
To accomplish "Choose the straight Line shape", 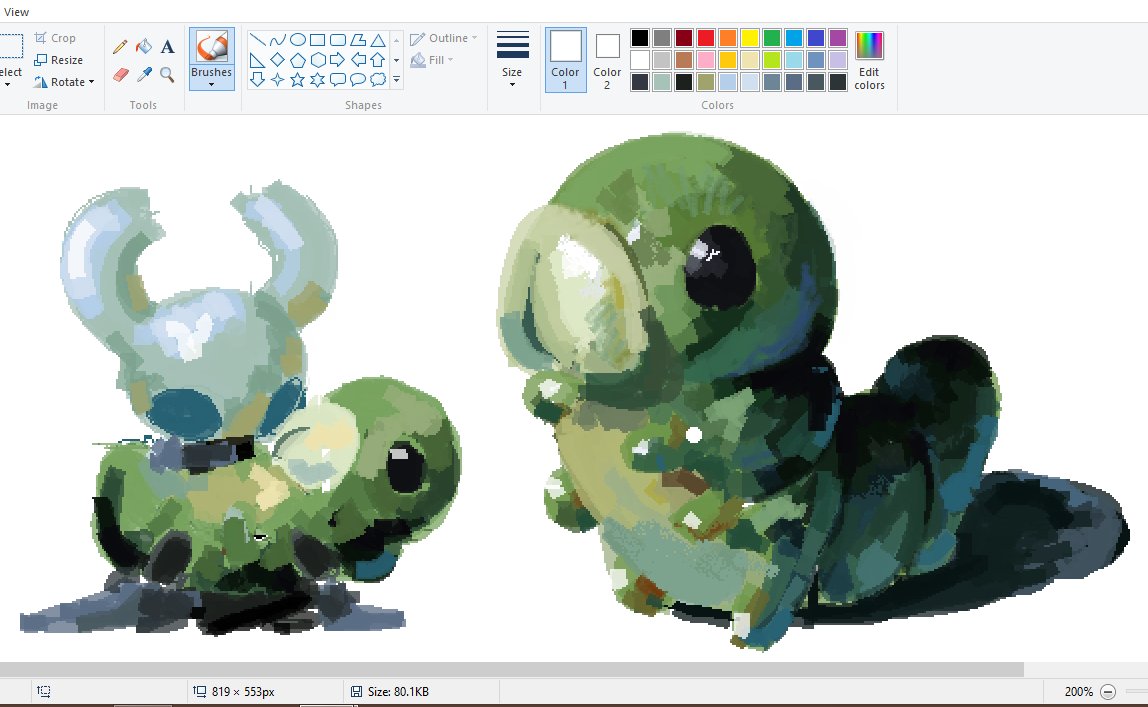I will tap(257, 40).
